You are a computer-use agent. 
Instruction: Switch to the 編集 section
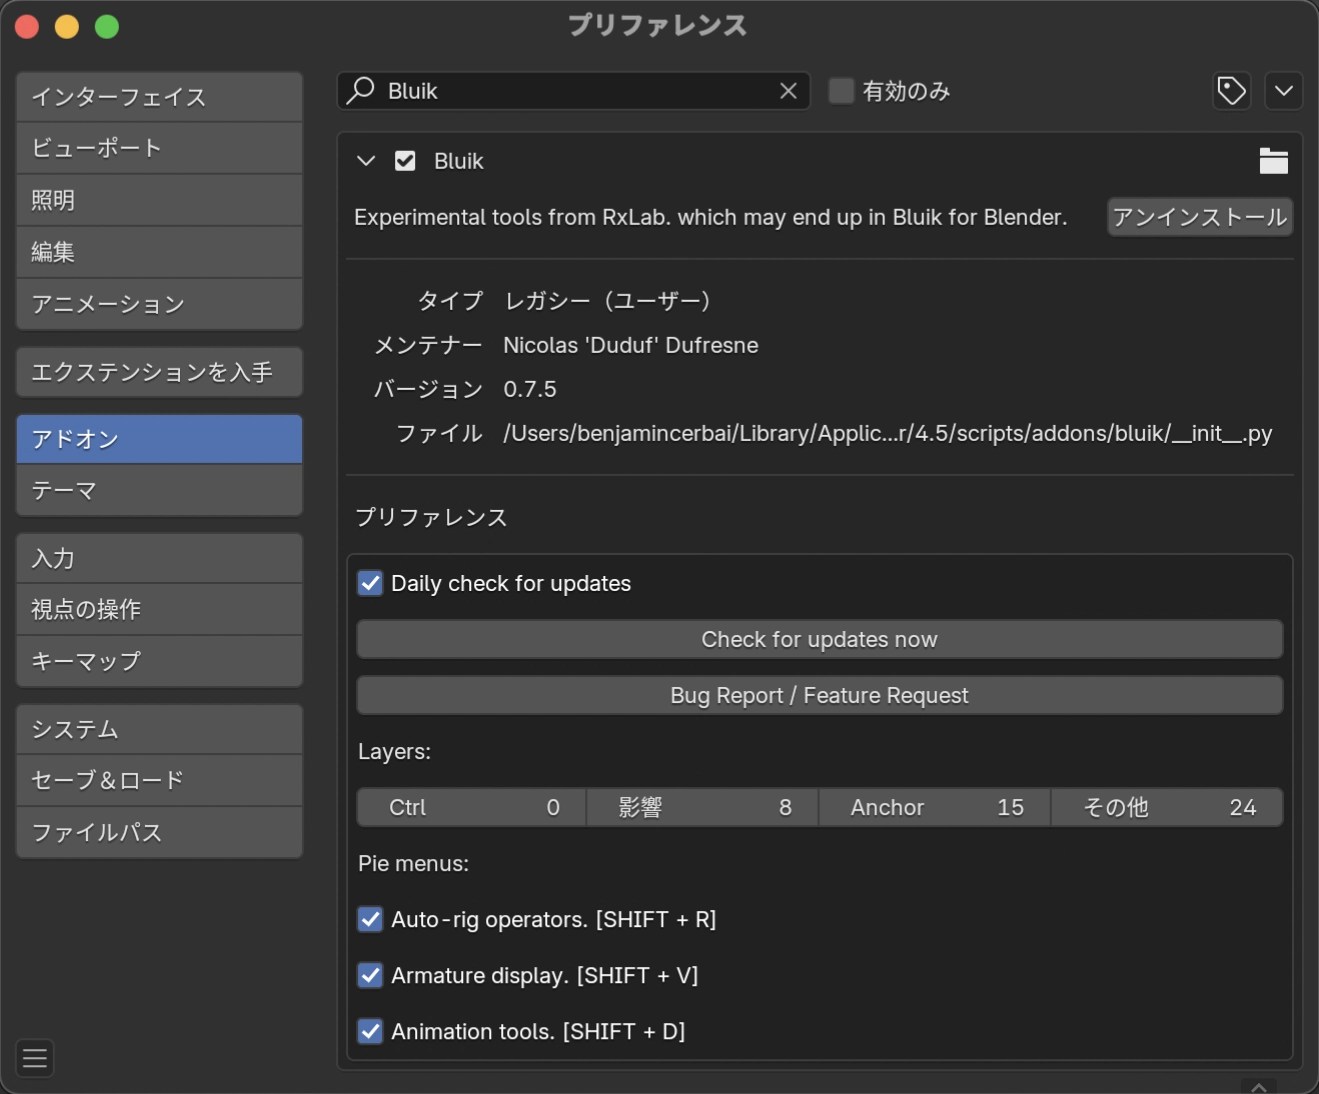159,252
